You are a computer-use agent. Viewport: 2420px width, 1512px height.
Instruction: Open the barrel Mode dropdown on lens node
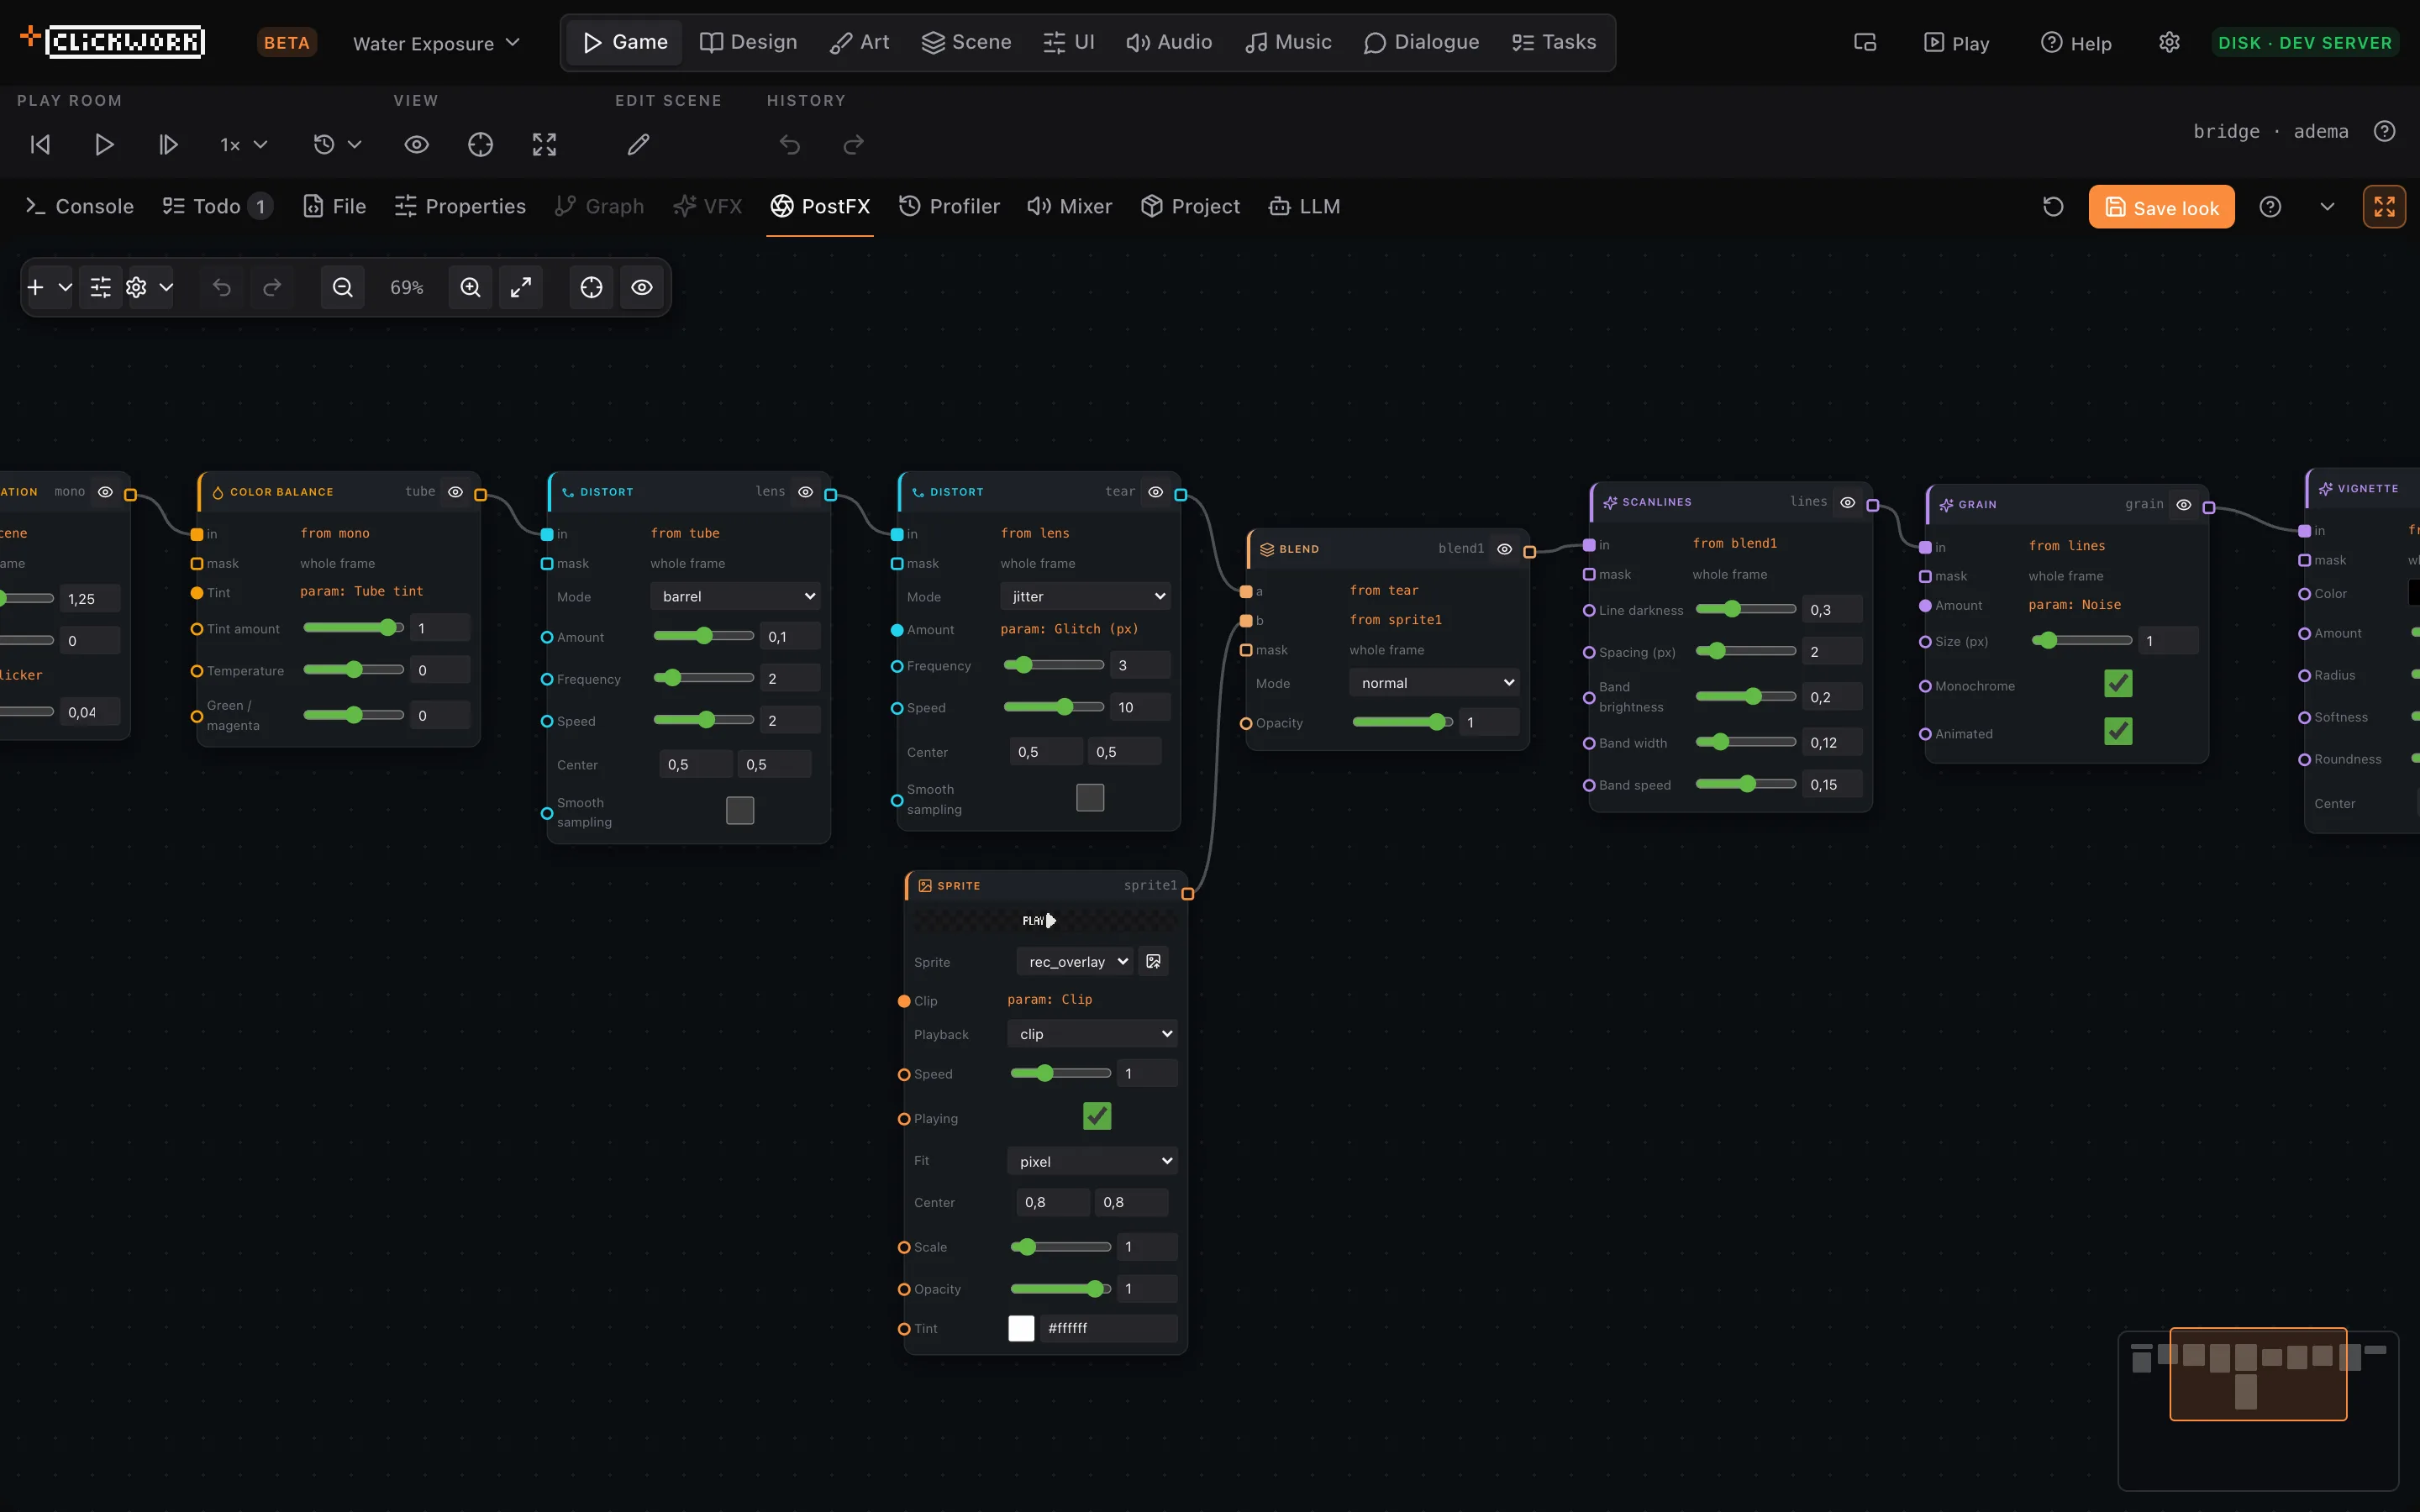[735, 596]
